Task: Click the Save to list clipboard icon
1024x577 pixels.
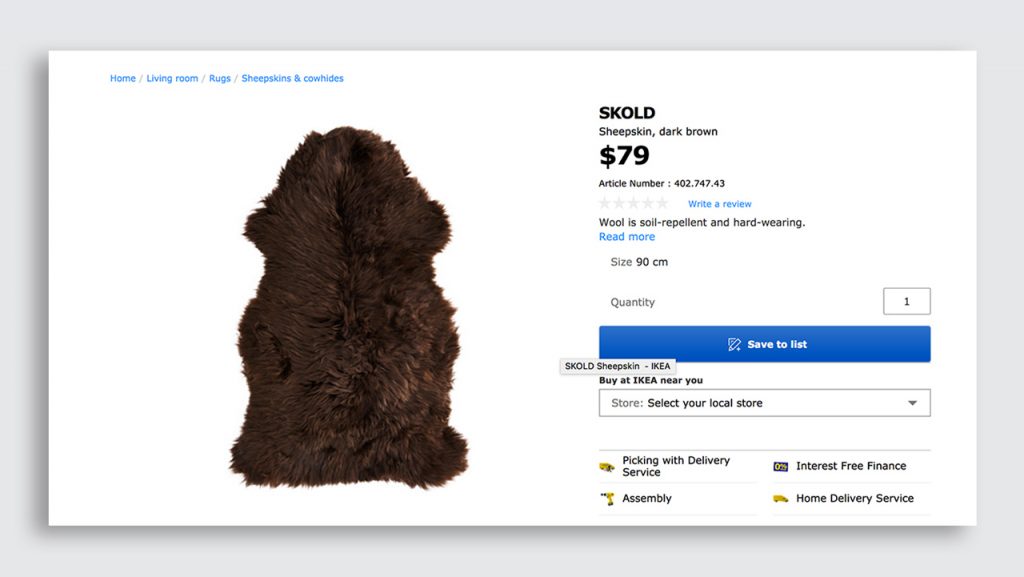Action: click(x=734, y=343)
